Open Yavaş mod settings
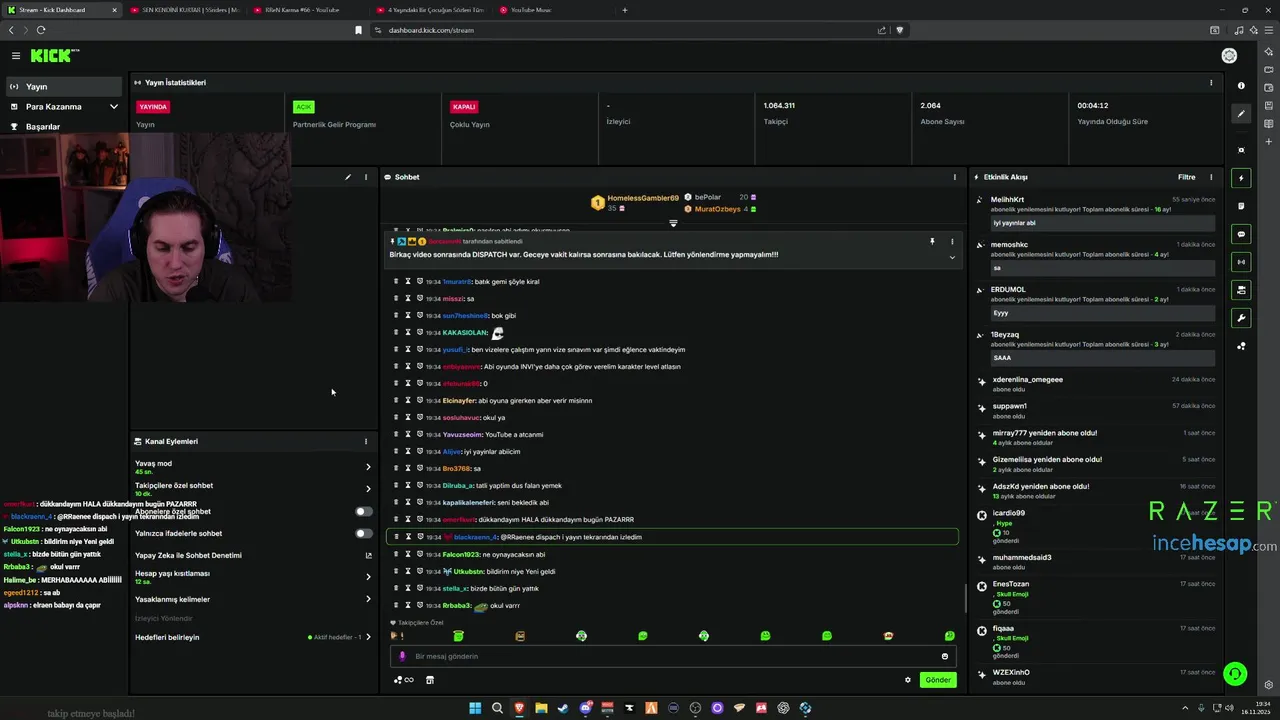Screen dimensions: 1280x720 253,467
